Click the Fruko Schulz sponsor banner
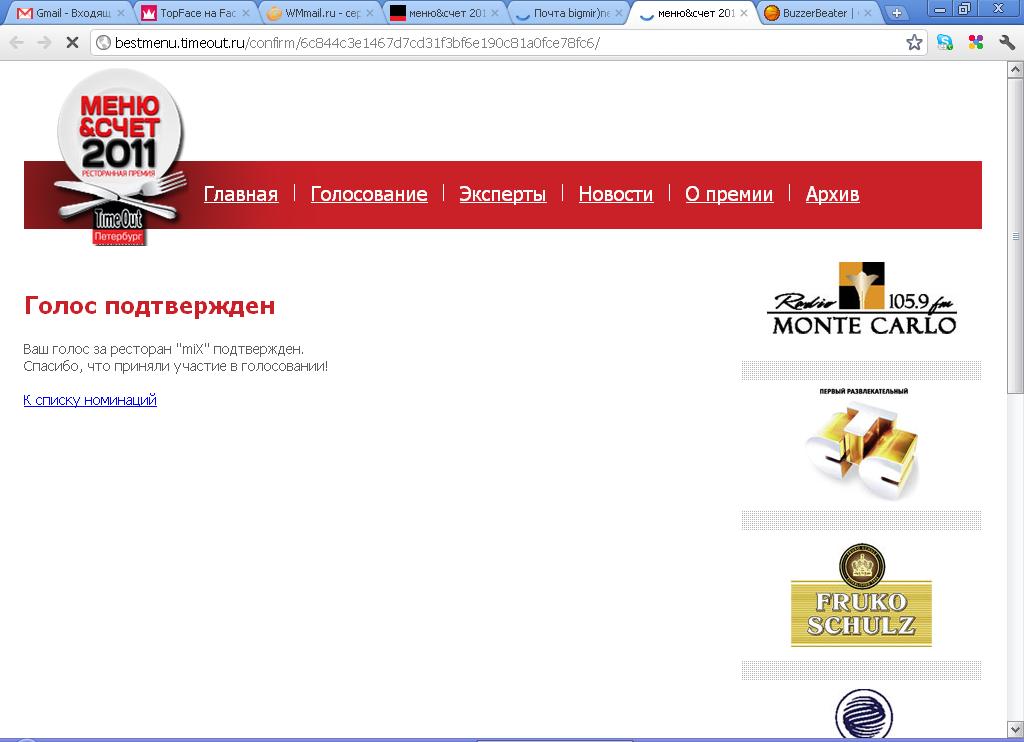 [861, 595]
